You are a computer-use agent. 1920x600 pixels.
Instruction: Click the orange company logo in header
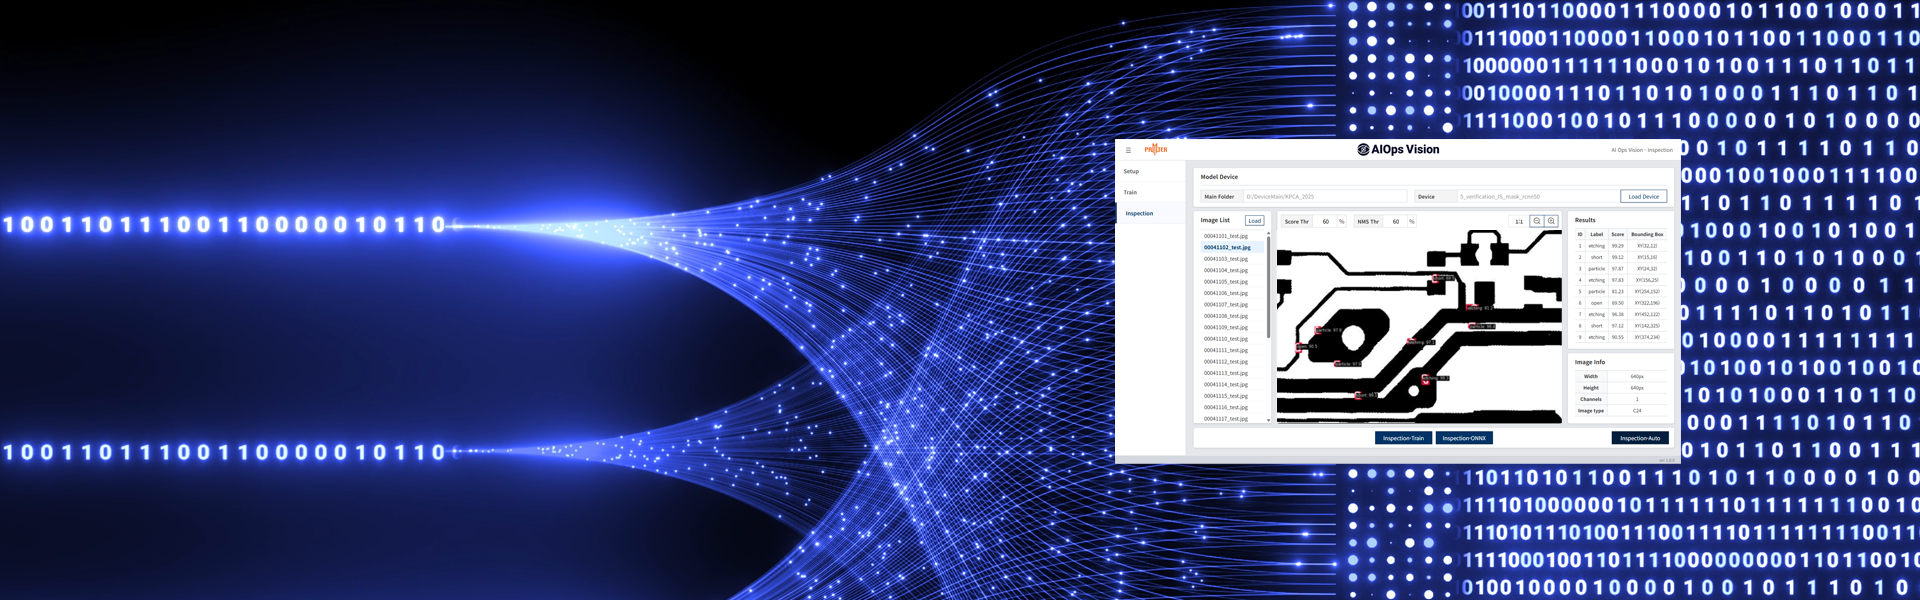point(1155,150)
